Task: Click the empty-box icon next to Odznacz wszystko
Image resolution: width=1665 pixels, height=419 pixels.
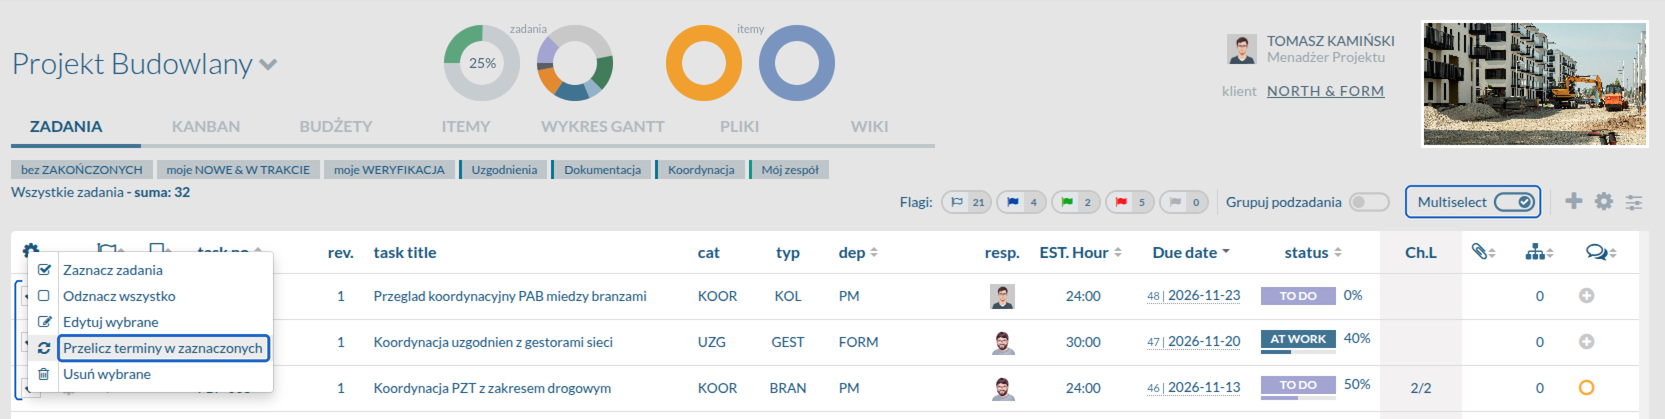Action: [44, 296]
